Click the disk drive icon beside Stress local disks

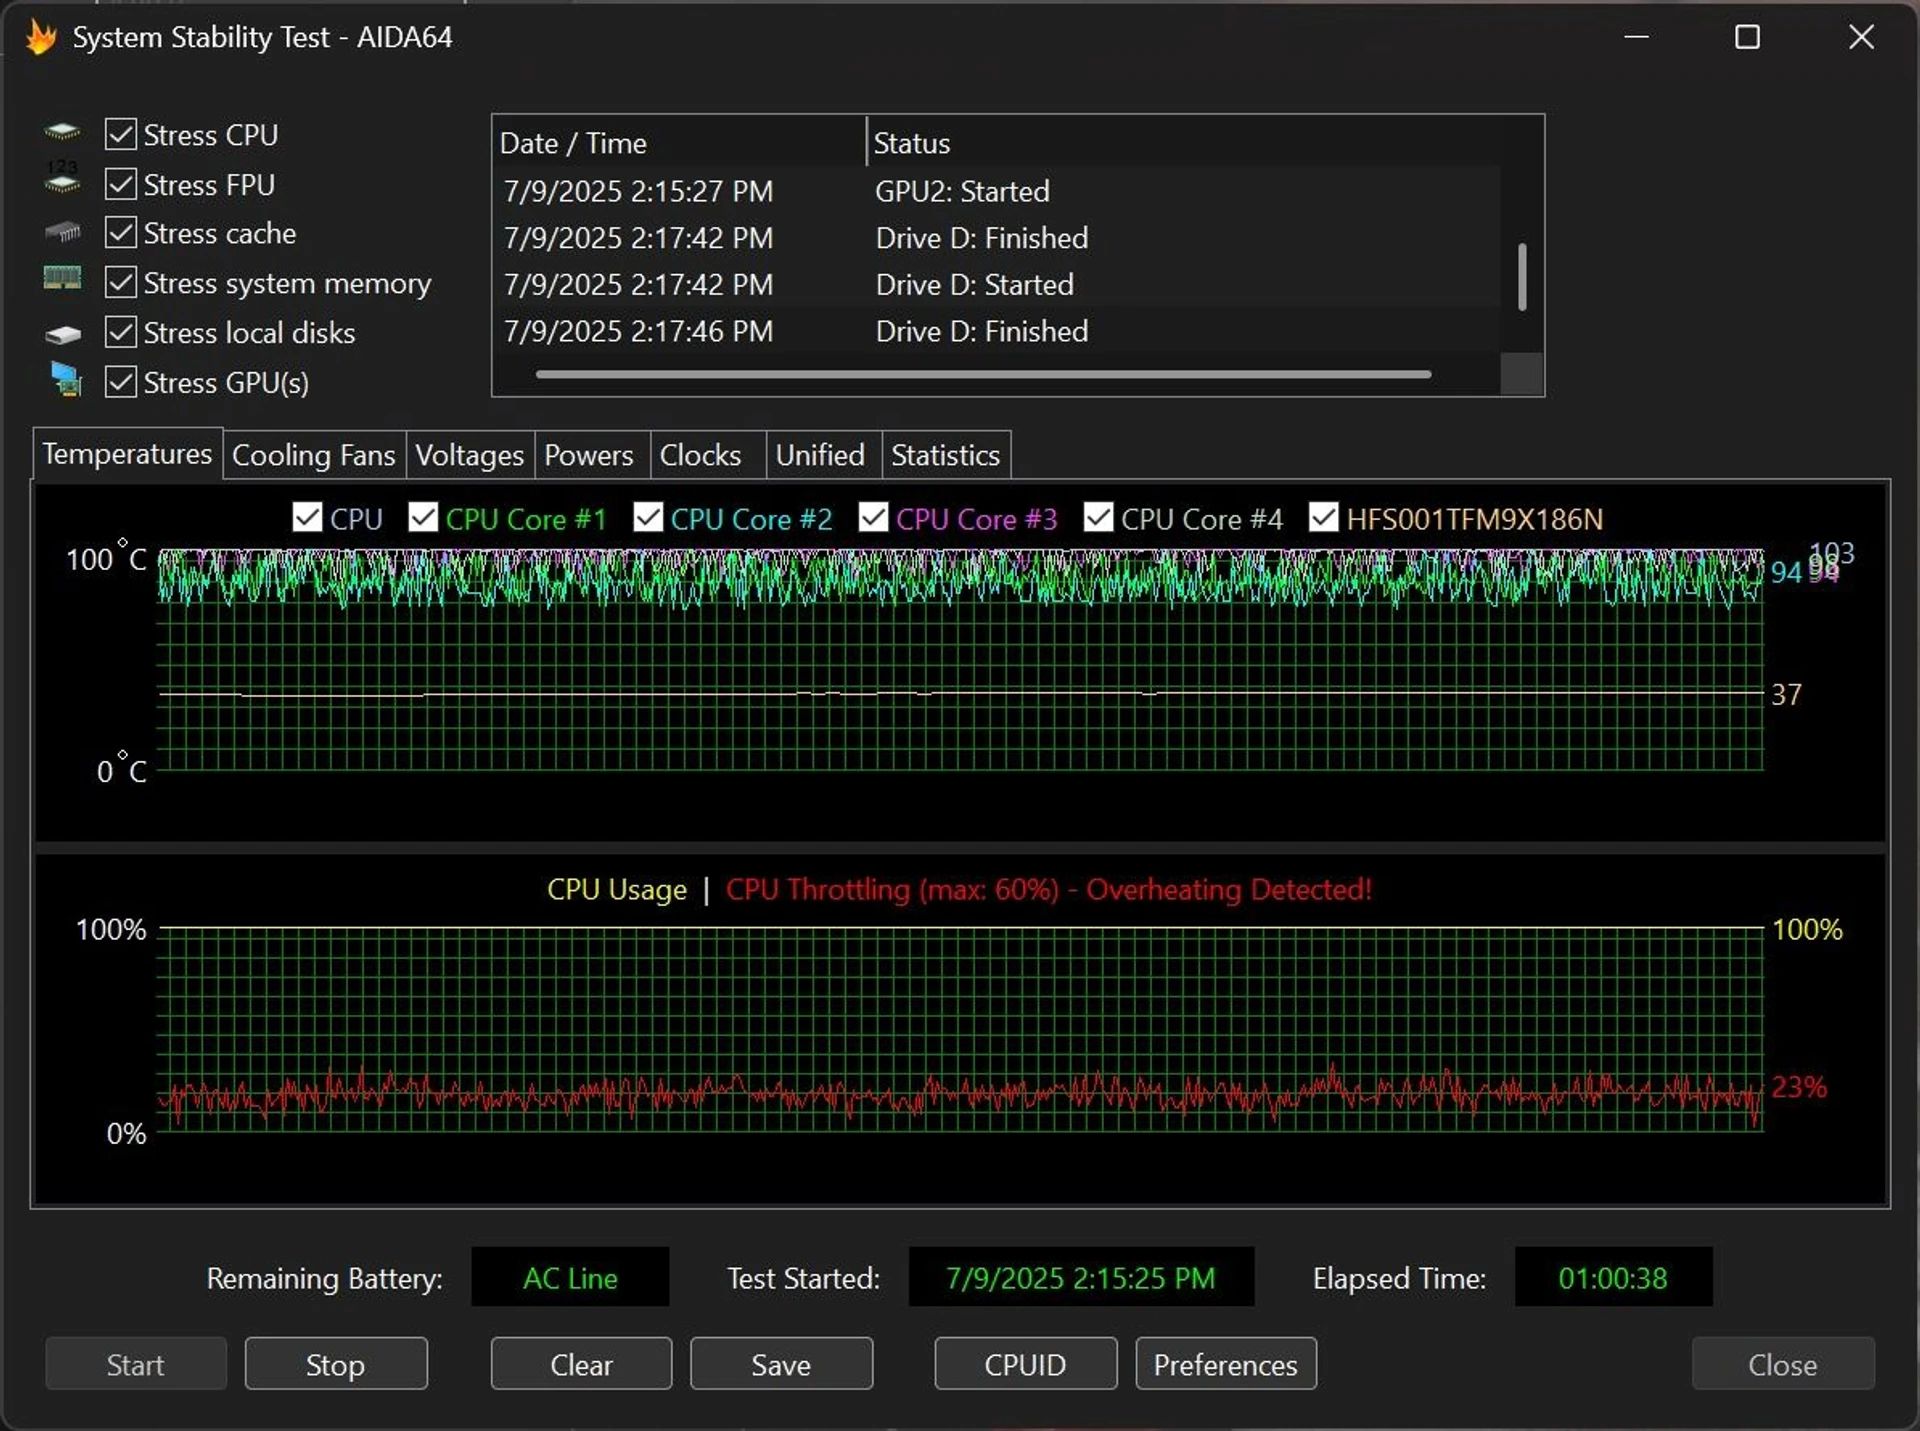click(x=62, y=334)
